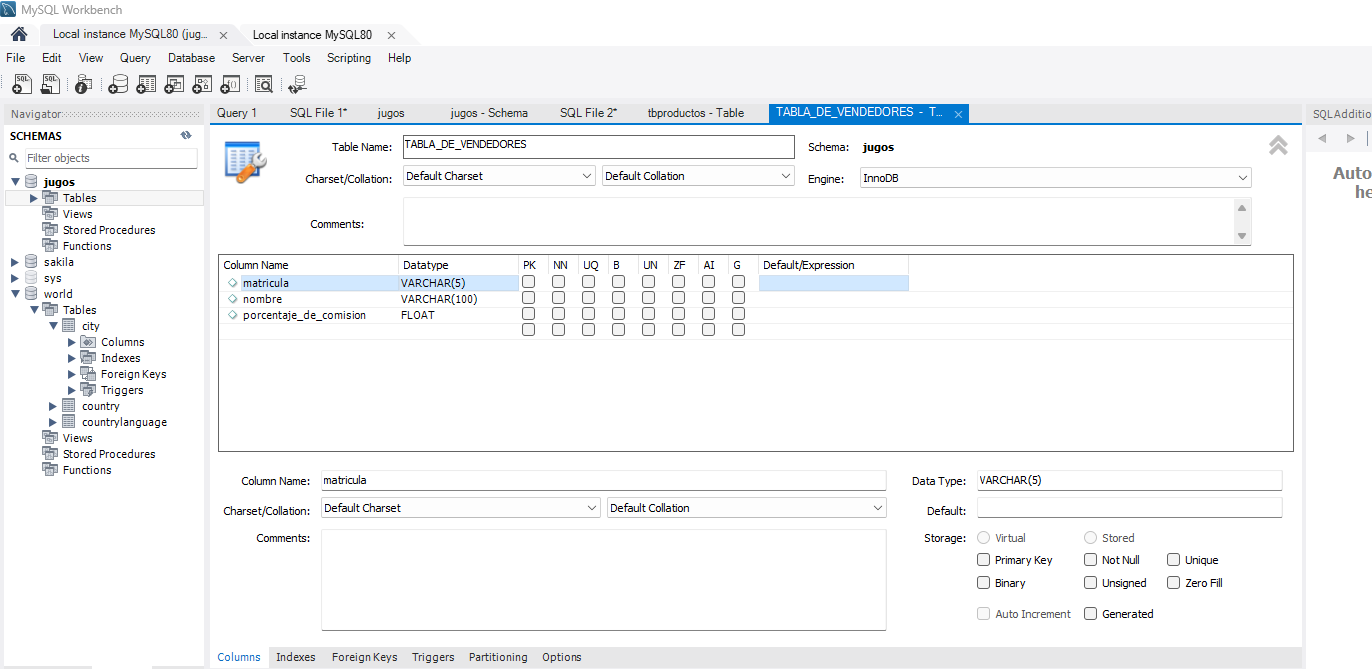Expand the sakila schema node
Screen dimensions: 1372x669
pos(15,262)
